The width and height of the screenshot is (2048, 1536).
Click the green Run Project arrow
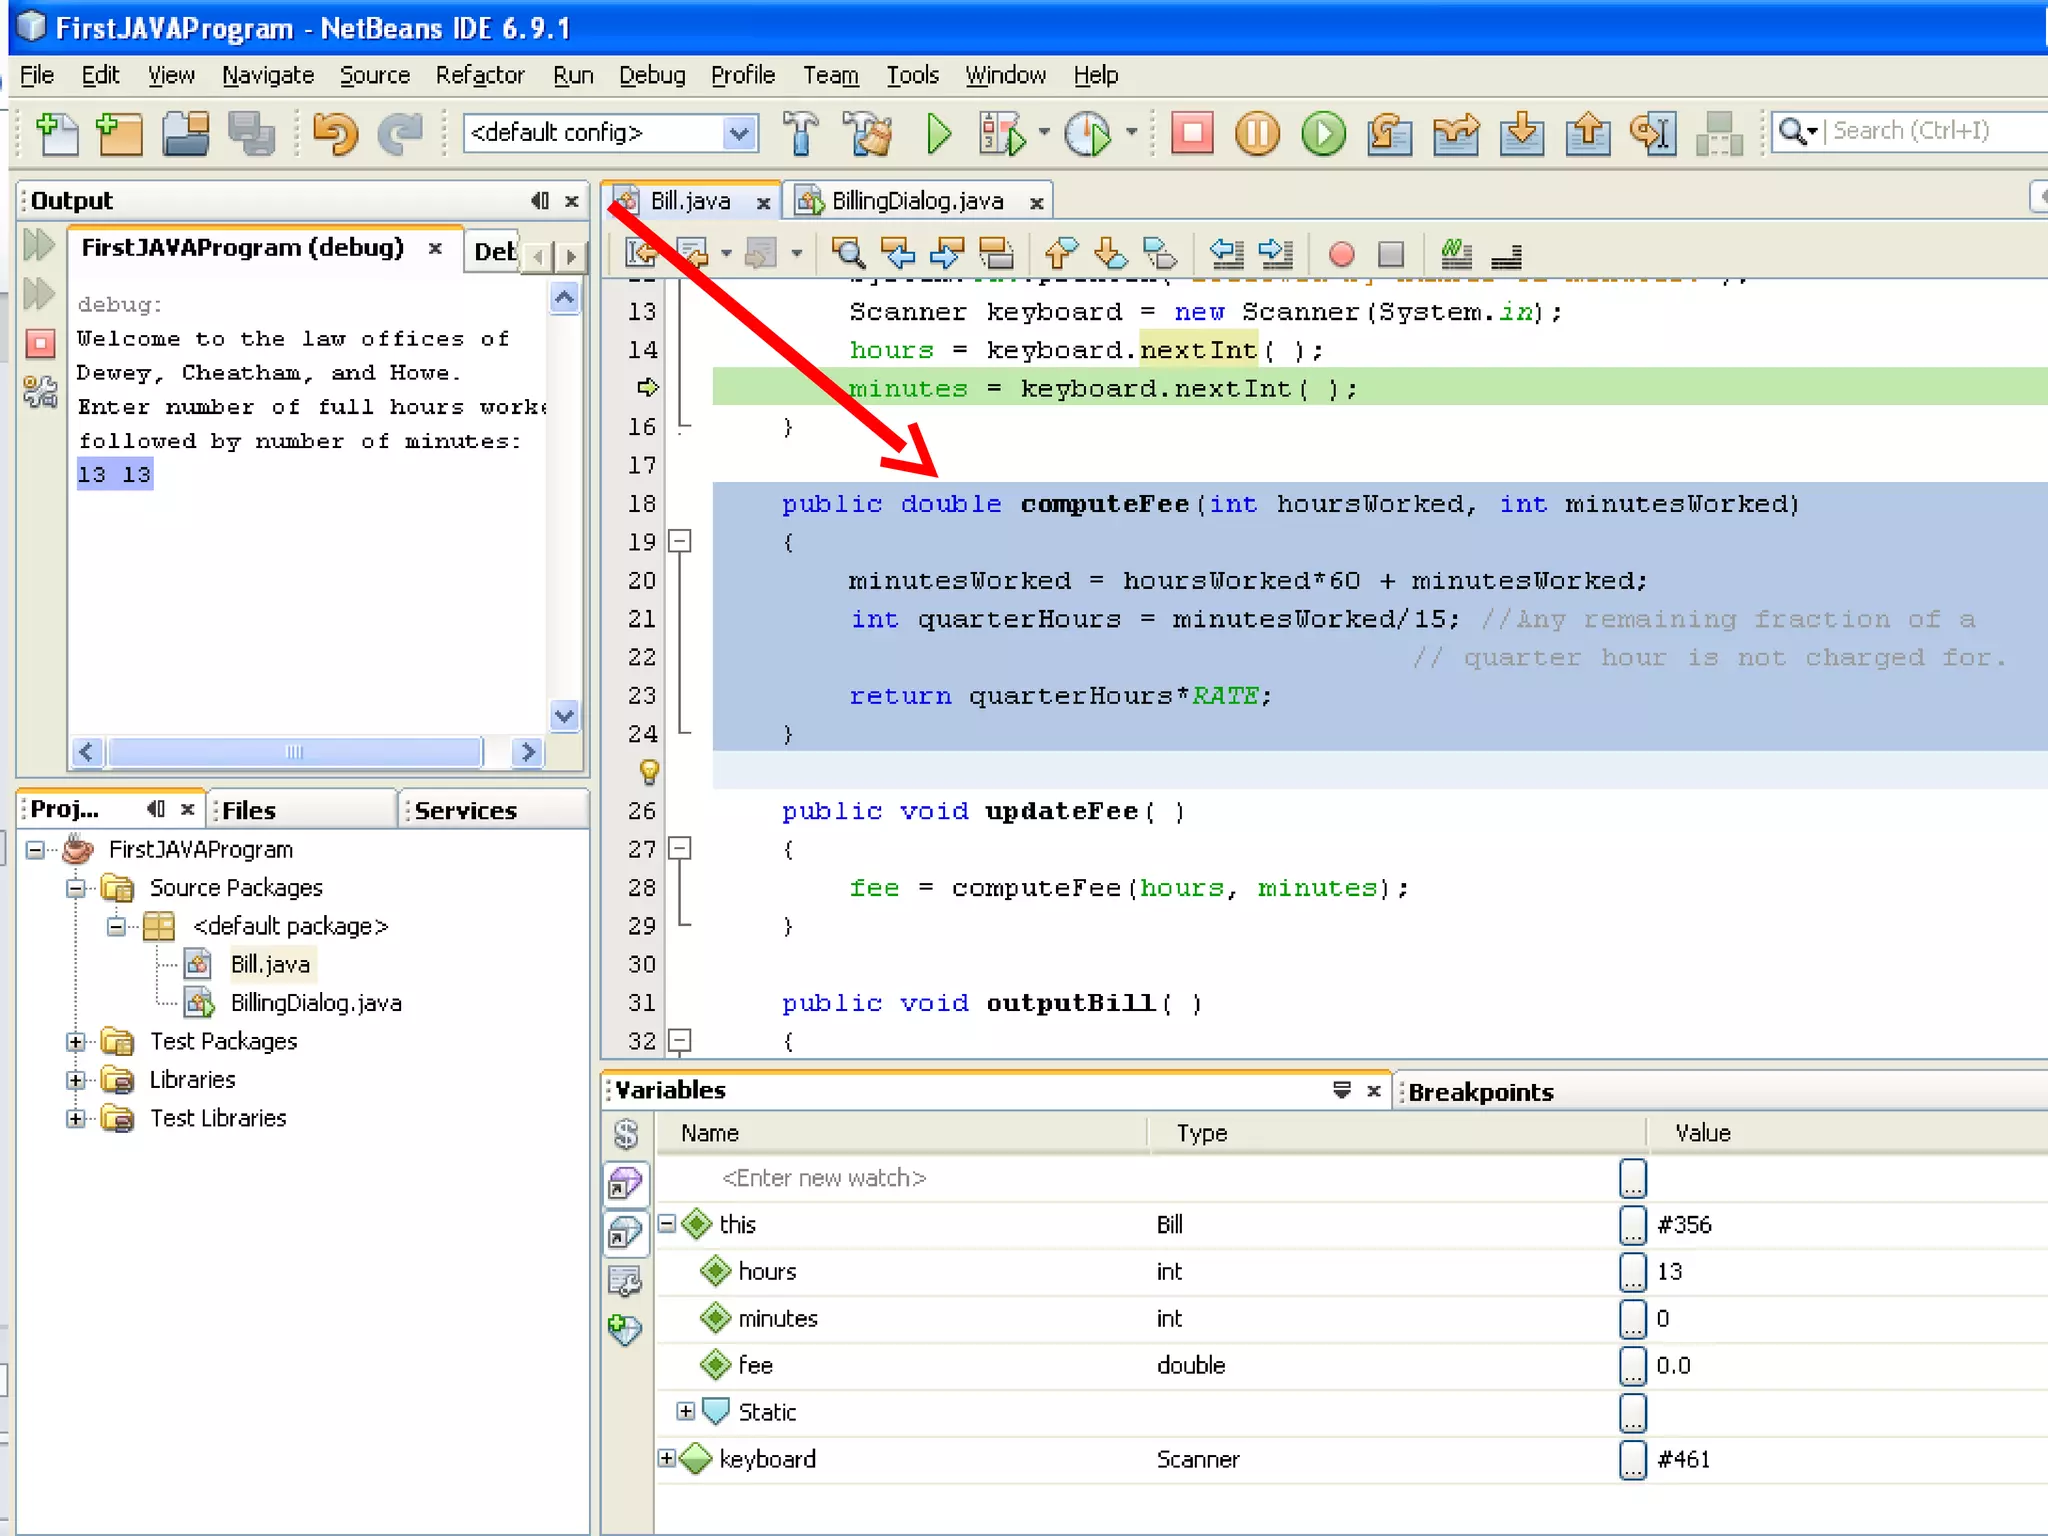click(937, 133)
